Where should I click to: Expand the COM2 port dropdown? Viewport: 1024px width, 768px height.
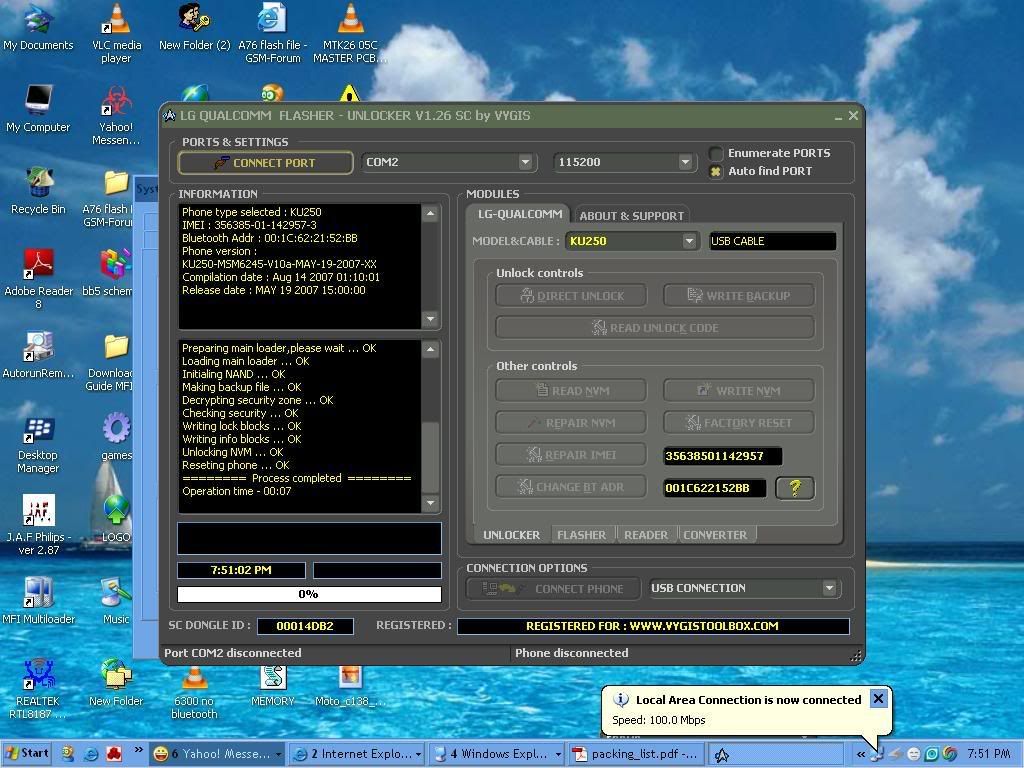[x=525, y=162]
